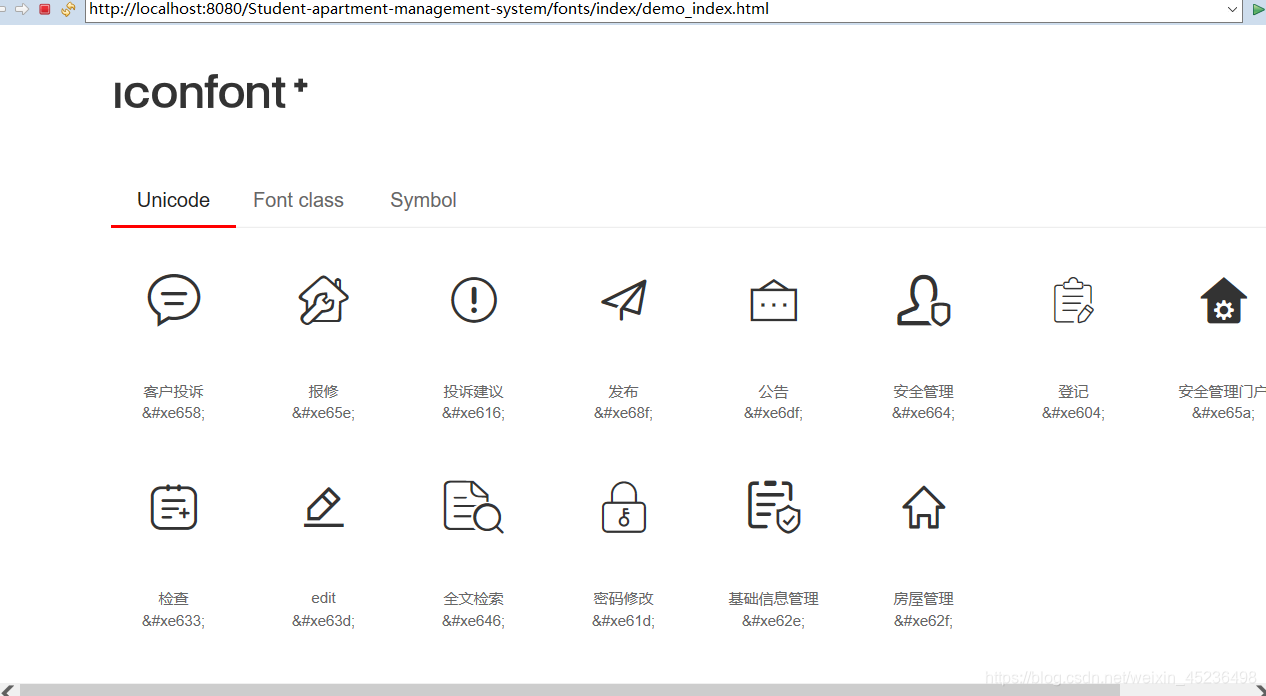The height and width of the screenshot is (696, 1266).
Task: Click the 投诉建议 label text
Action: pyautogui.click(x=474, y=392)
